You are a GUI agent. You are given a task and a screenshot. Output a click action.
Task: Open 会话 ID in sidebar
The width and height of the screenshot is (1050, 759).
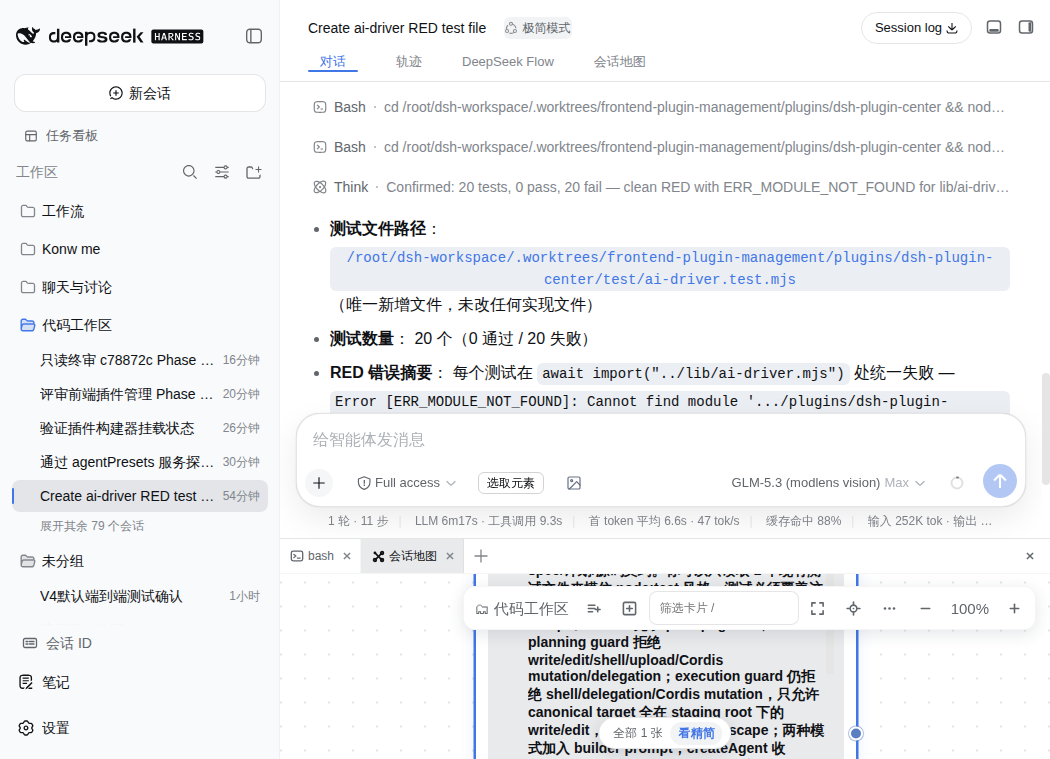coord(58,644)
